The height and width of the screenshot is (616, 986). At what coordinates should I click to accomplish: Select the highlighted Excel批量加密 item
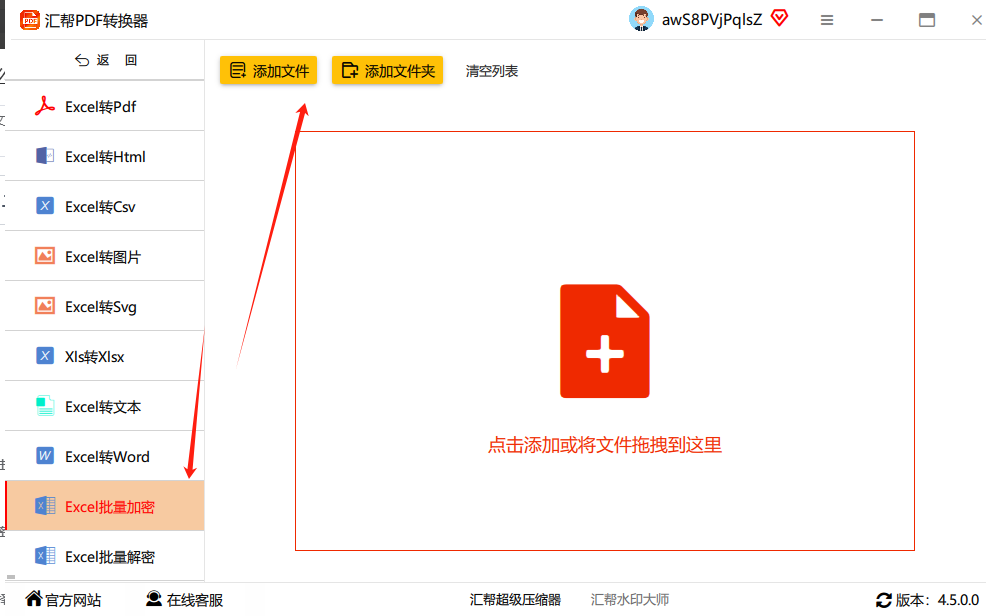(104, 506)
